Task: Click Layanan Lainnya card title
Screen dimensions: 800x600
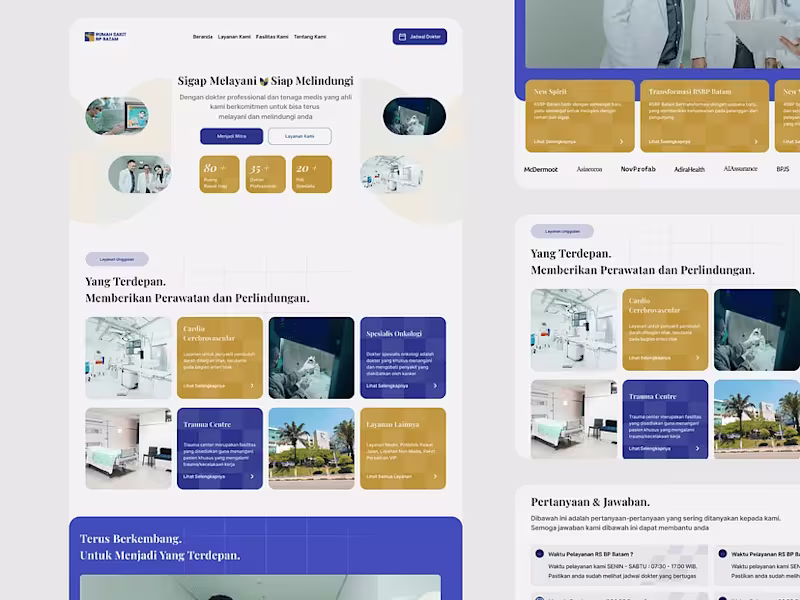Action: [x=392, y=424]
